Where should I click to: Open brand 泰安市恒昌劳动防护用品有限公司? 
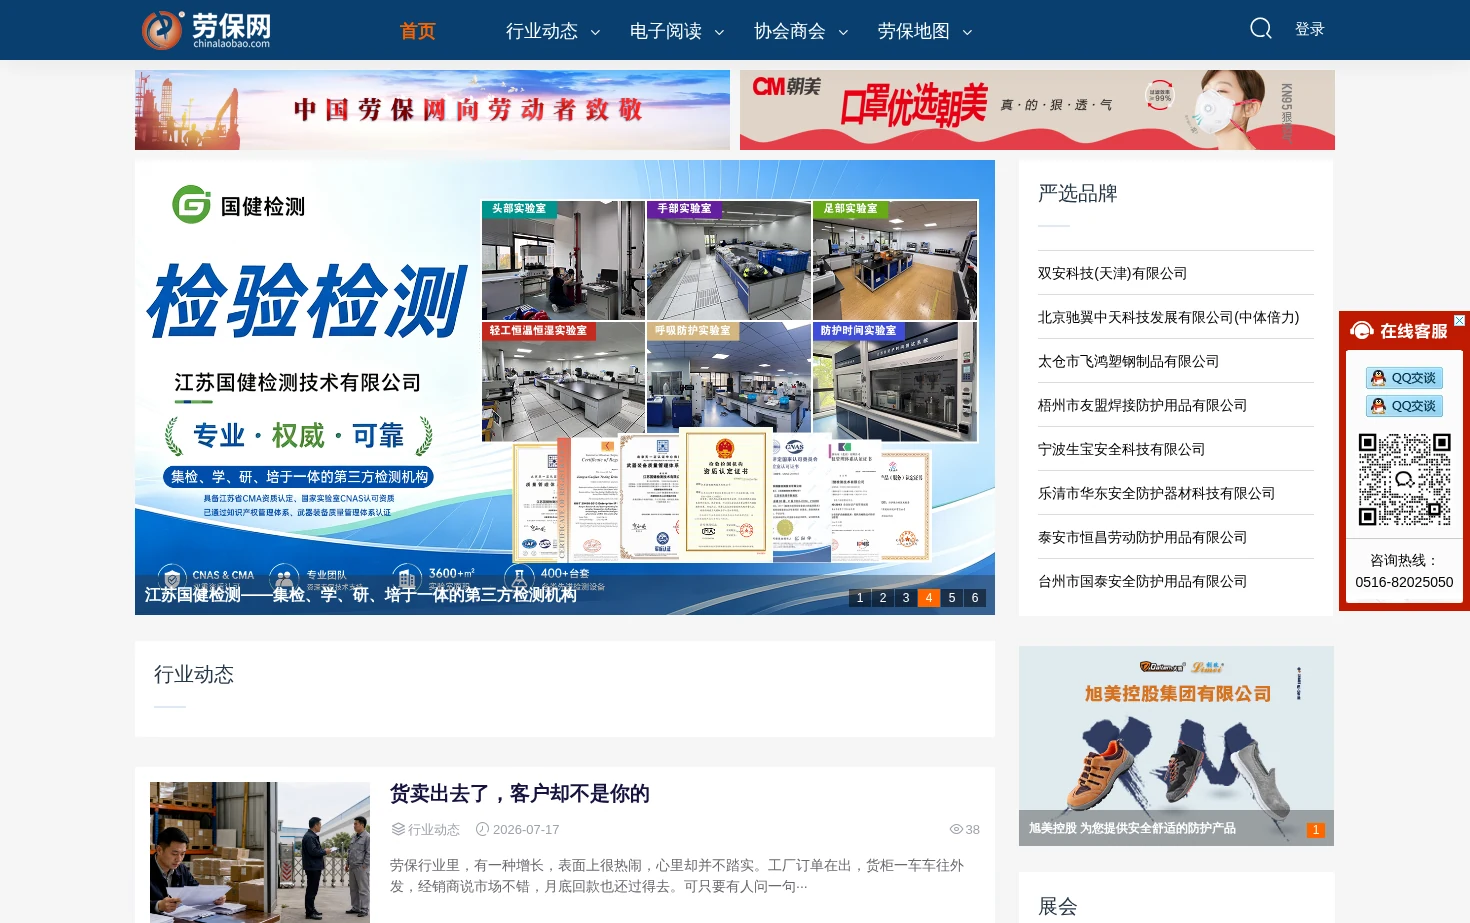[1142, 537]
